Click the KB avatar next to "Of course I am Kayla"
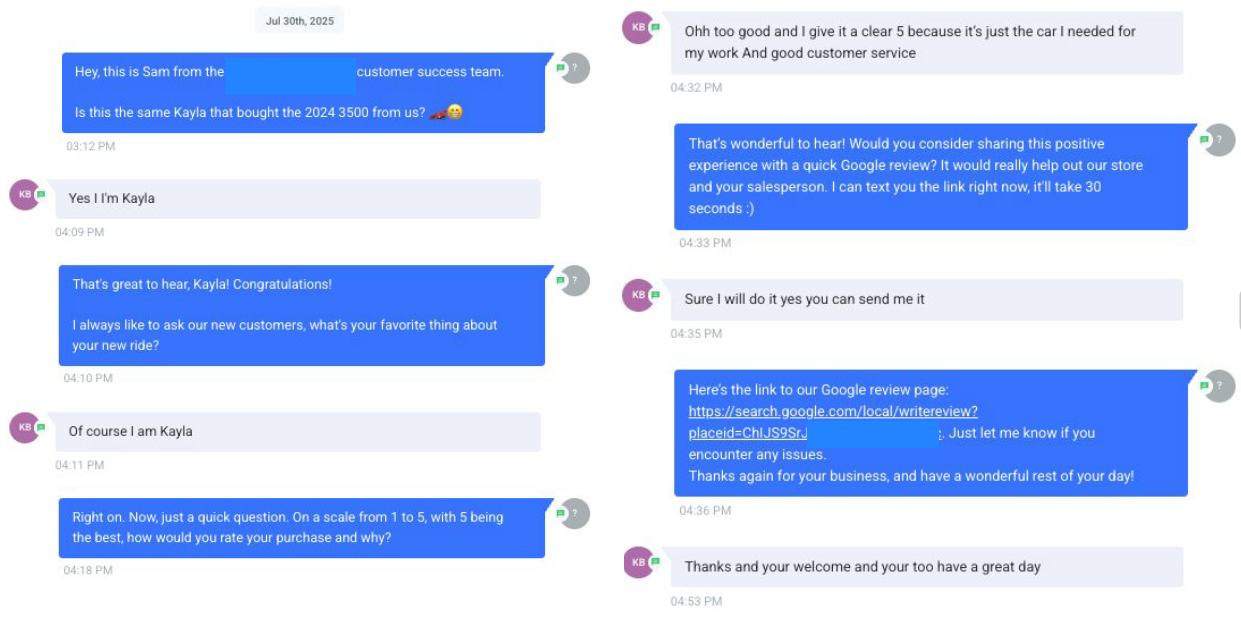This screenshot has width=1241, height=618. (23, 427)
